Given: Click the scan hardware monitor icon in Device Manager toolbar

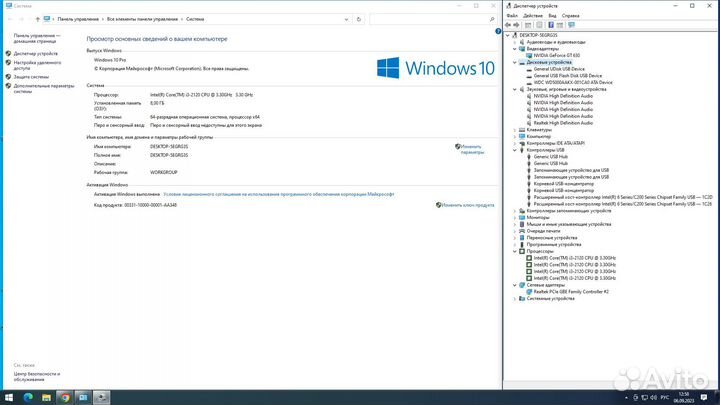Looking at the screenshot, I should click(x=571, y=25).
